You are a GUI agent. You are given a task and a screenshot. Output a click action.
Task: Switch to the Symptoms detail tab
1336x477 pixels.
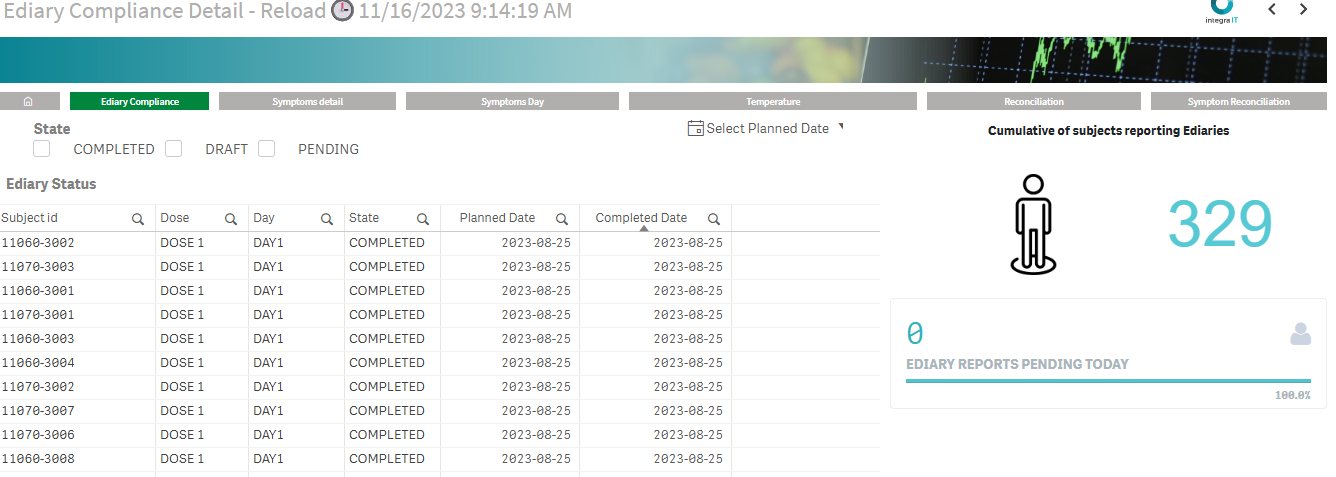tap(308, 101)
